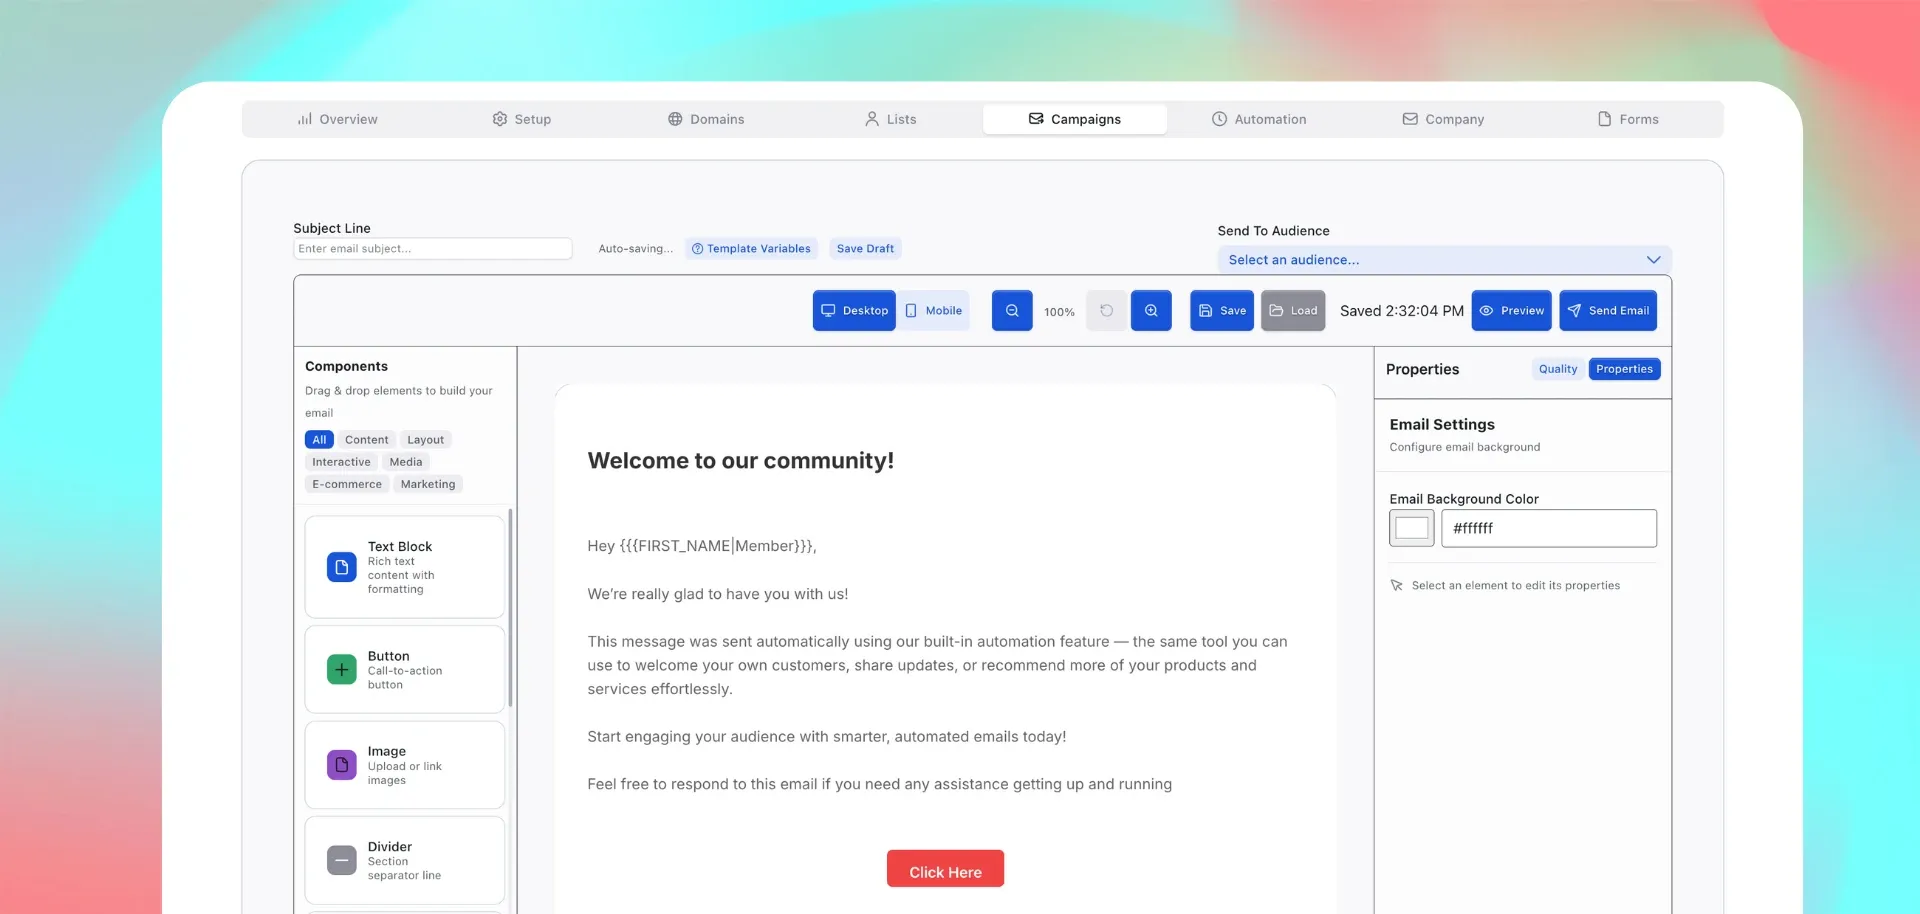Open the email background color swatch

click(1412, 528)
